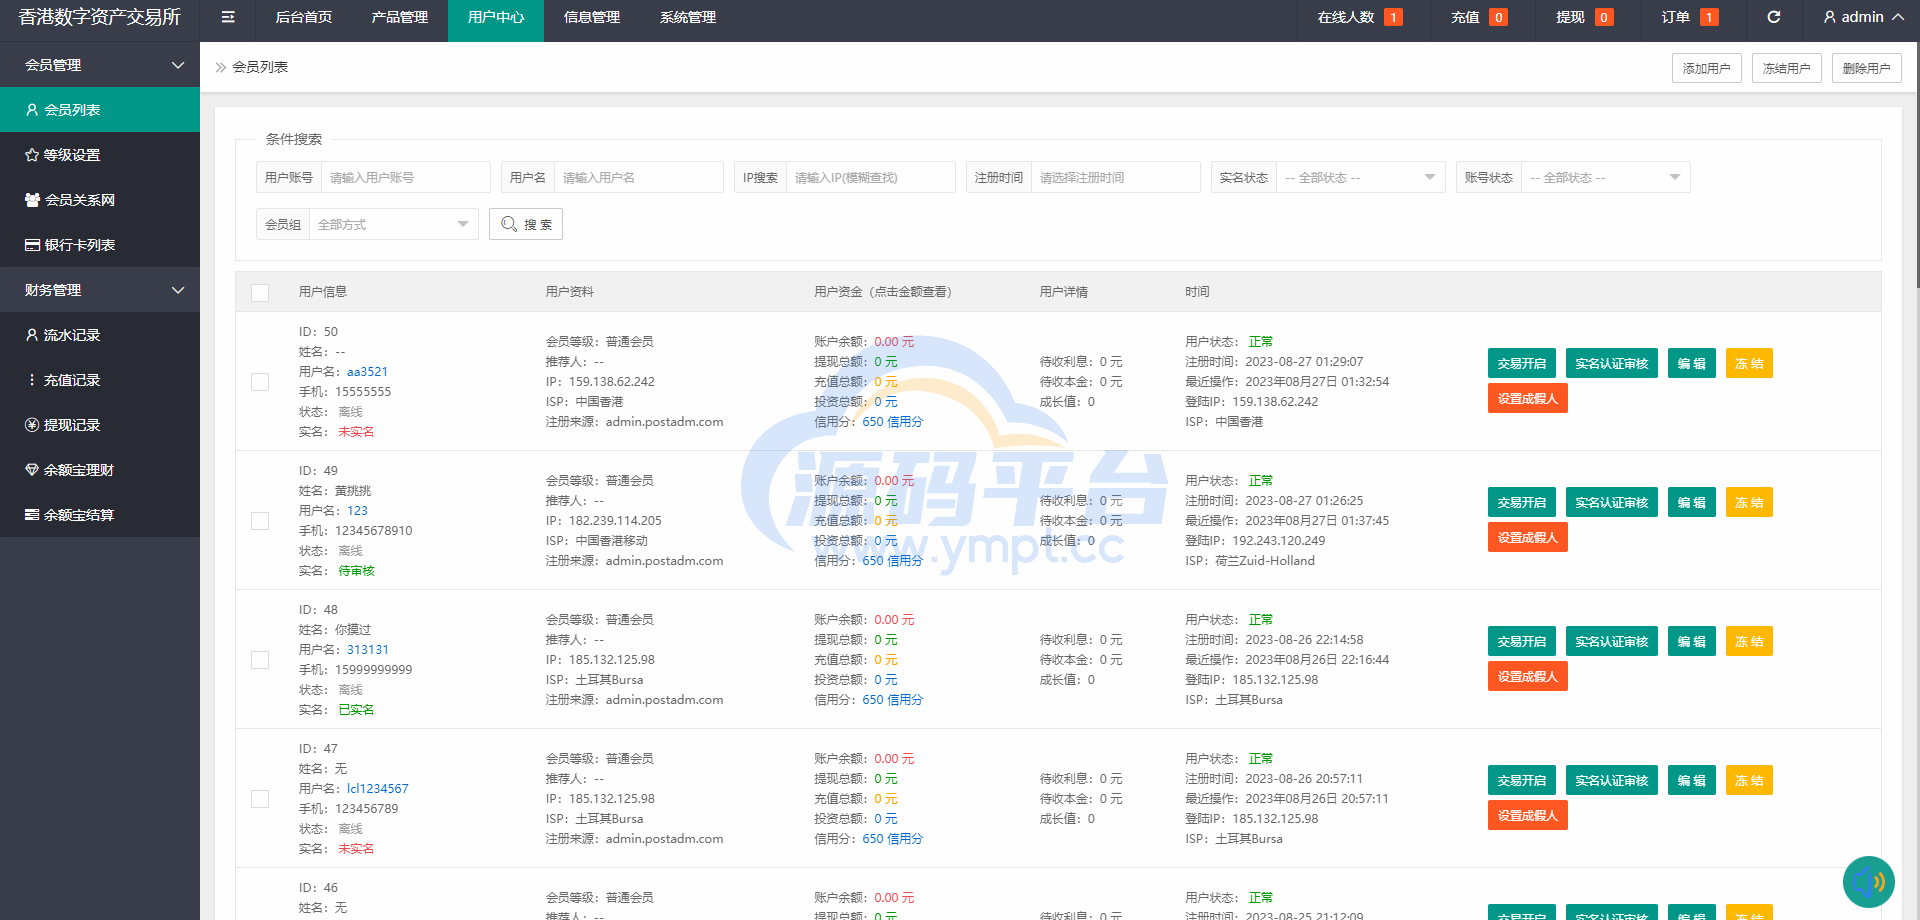Click the recharge records dots icon
1920x920 pixels.
[x=32, y=380]
